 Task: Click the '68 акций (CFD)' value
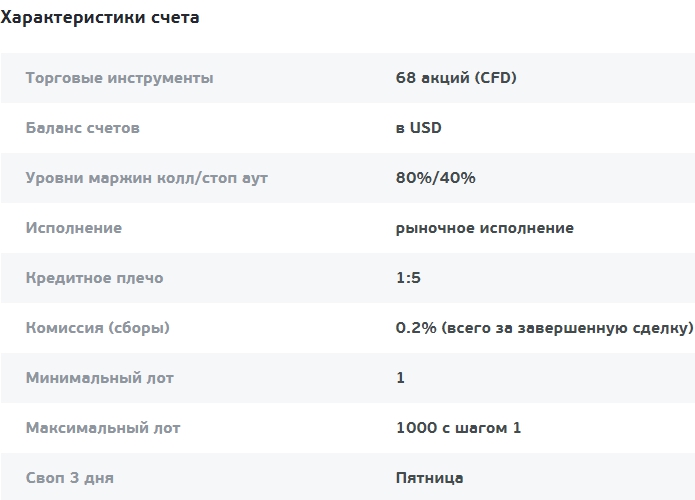[x=456, y=78]
